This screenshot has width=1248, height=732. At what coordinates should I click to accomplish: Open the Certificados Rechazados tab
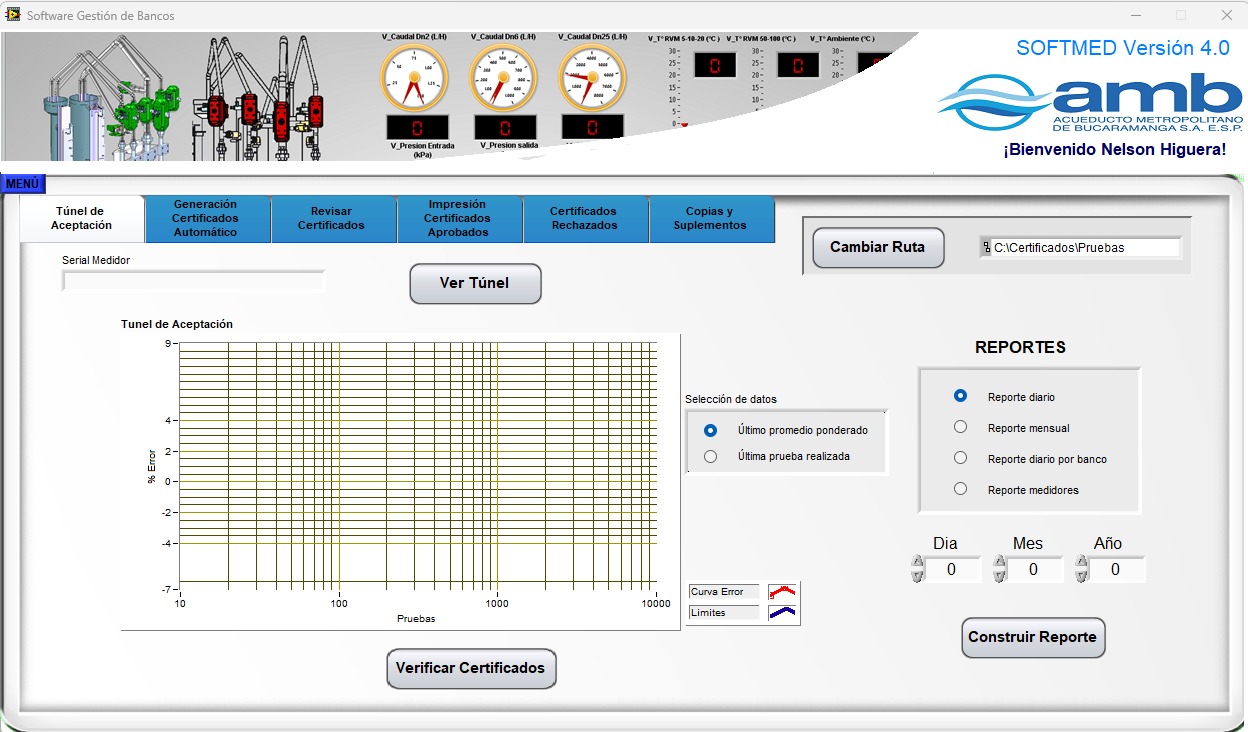pyautogui.click(x=585, y=218)
